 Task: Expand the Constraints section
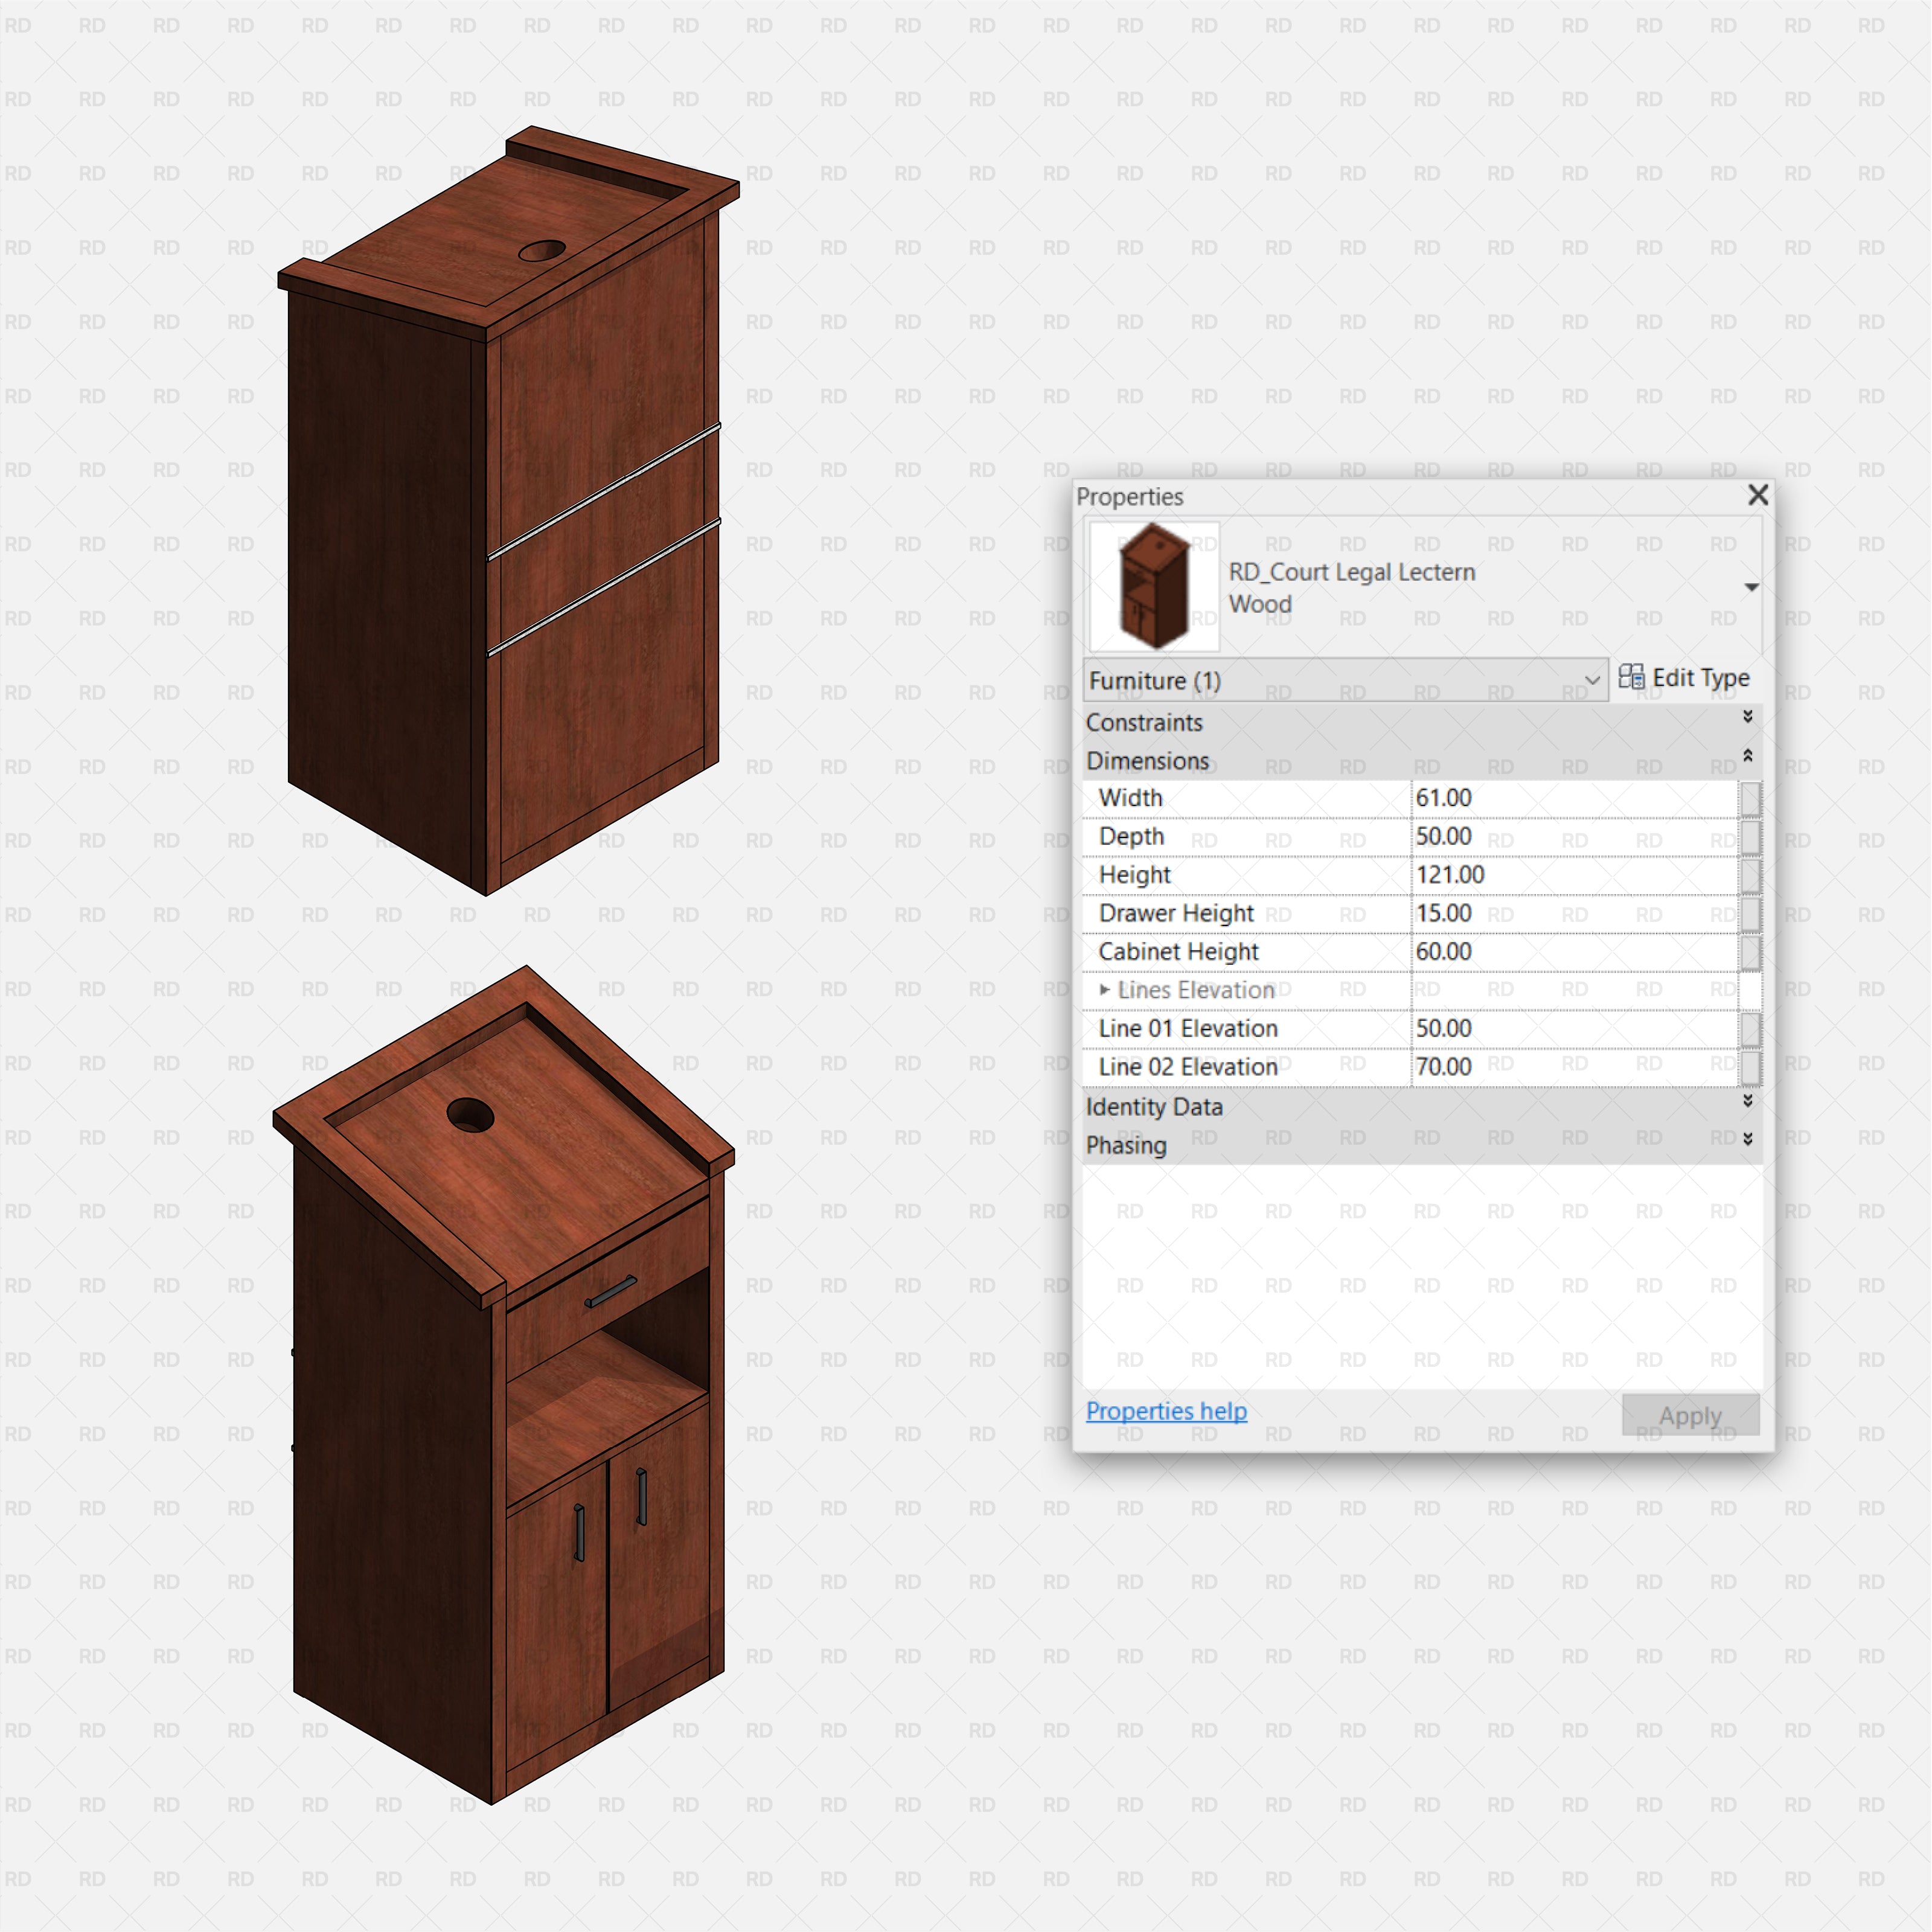pyautogui.click(x=1748, y=718)
